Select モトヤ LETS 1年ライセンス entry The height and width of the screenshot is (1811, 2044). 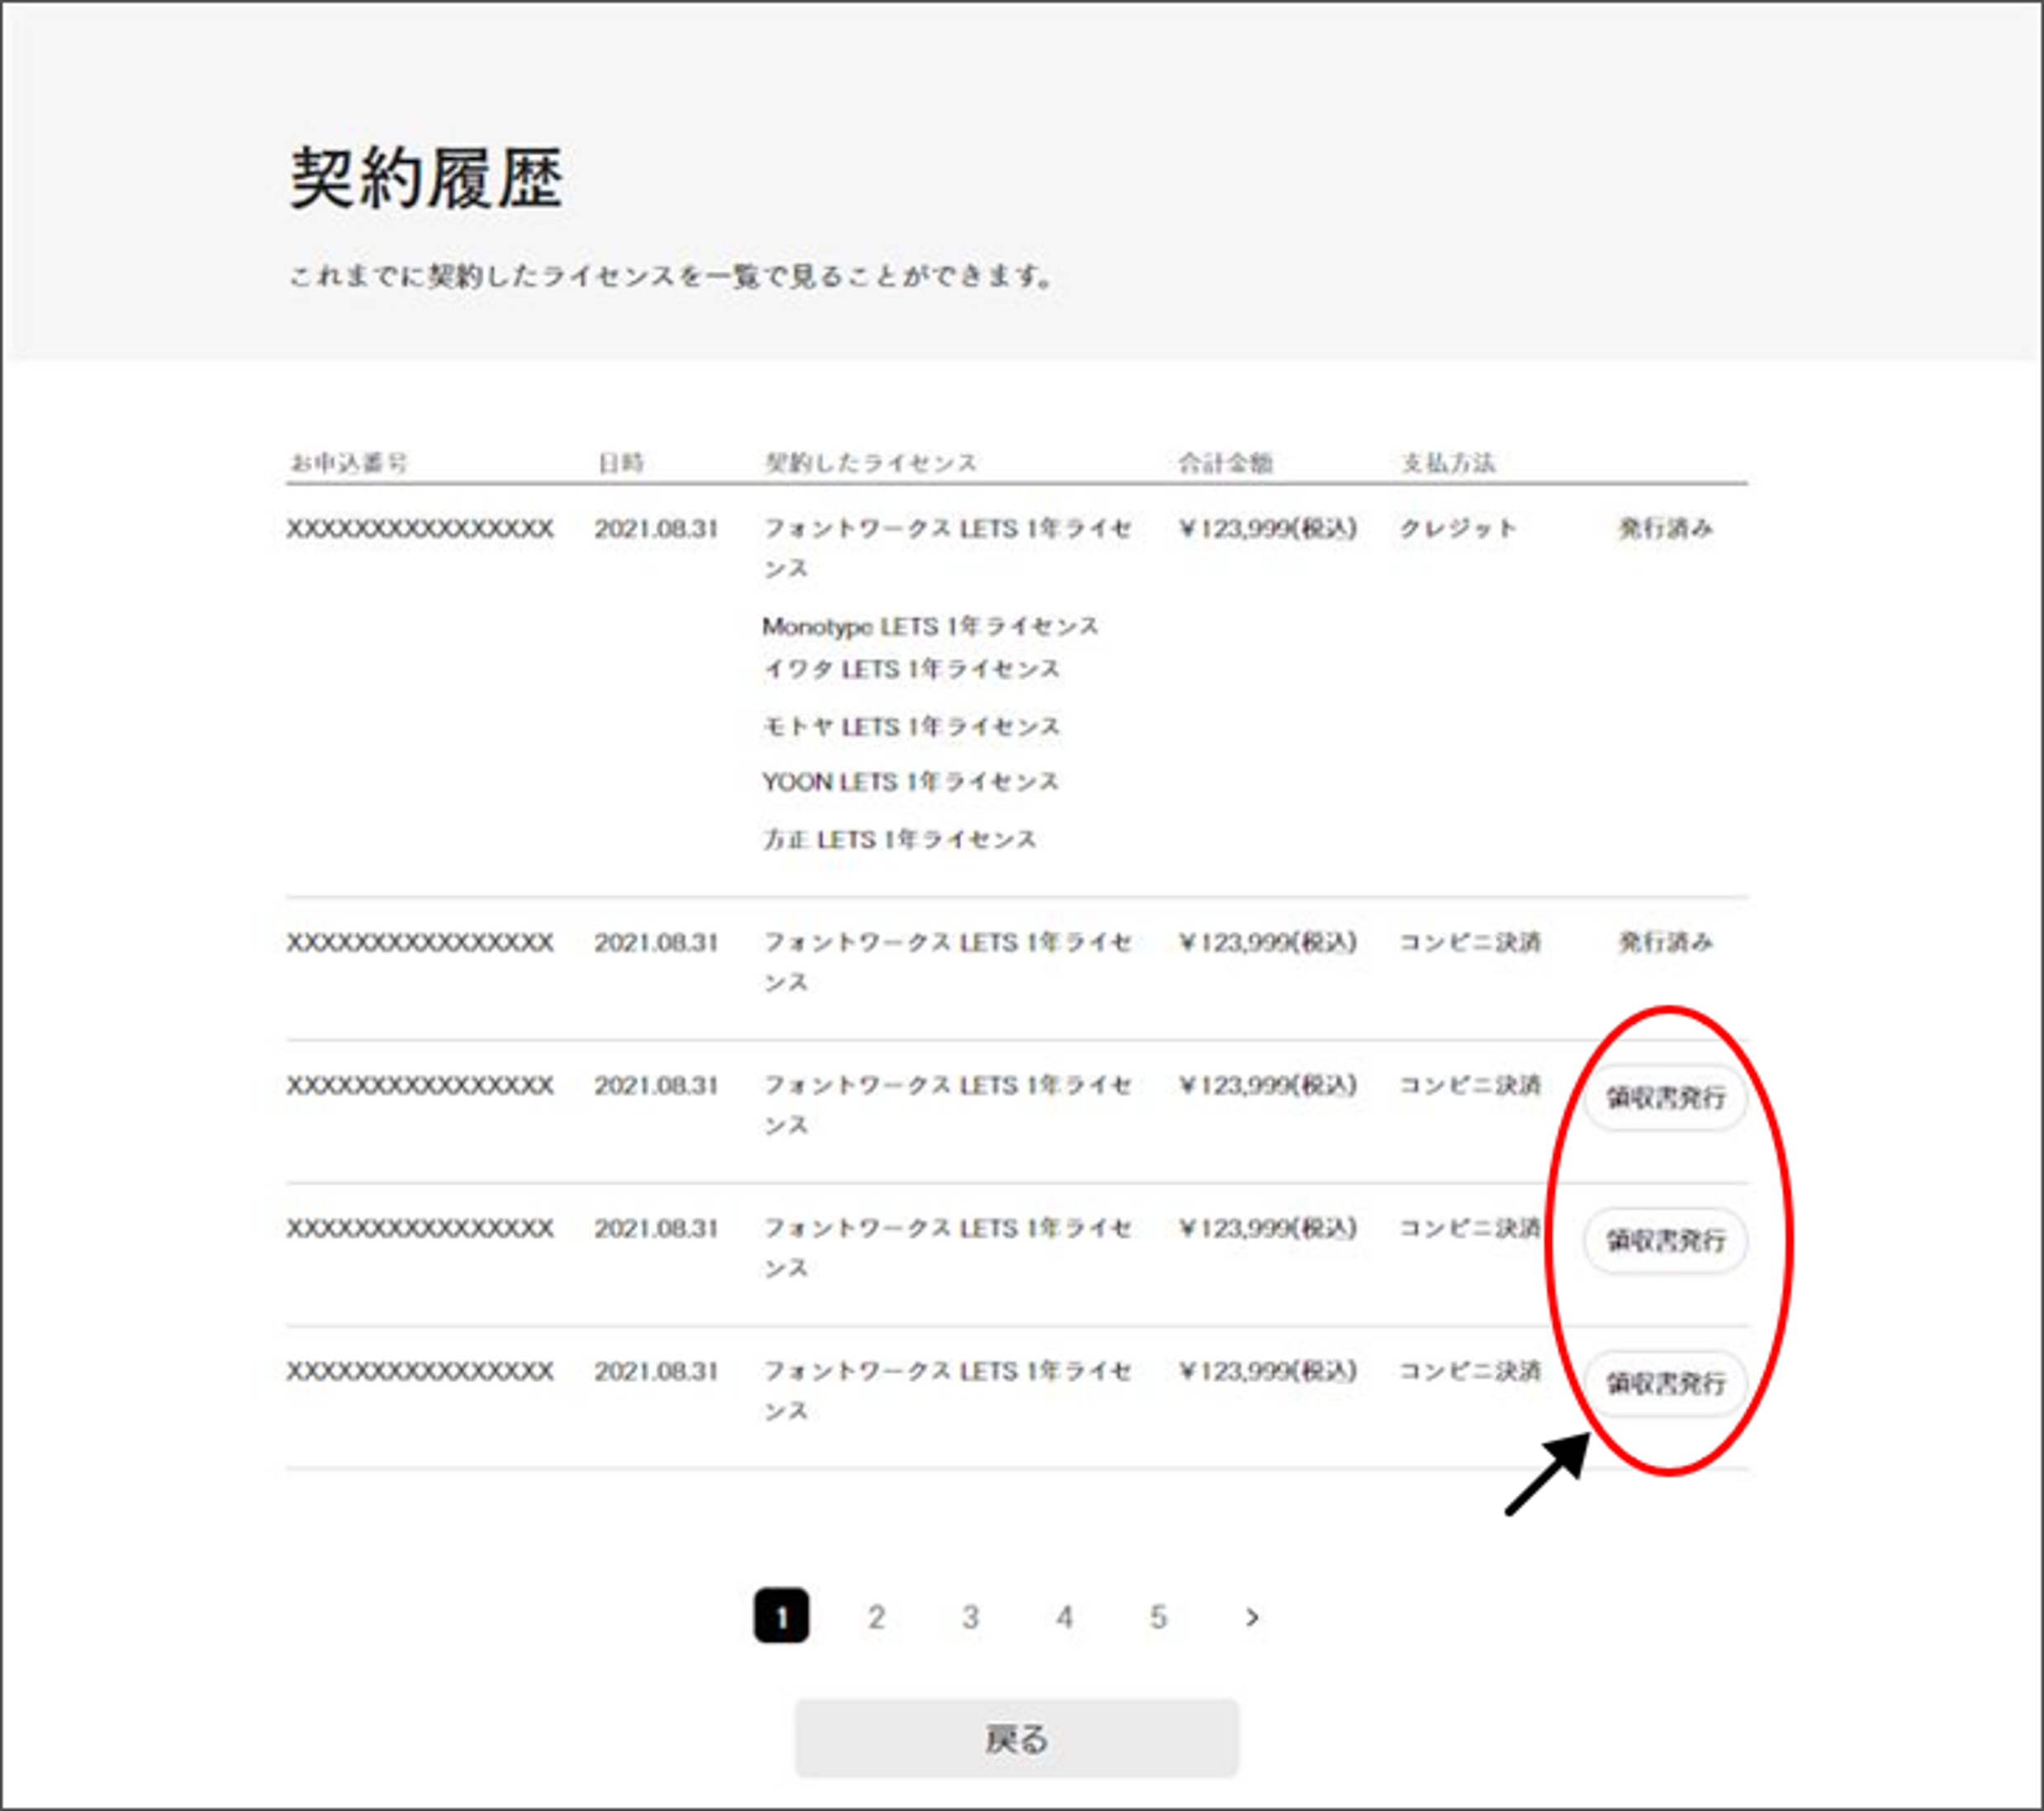(910, 726)
